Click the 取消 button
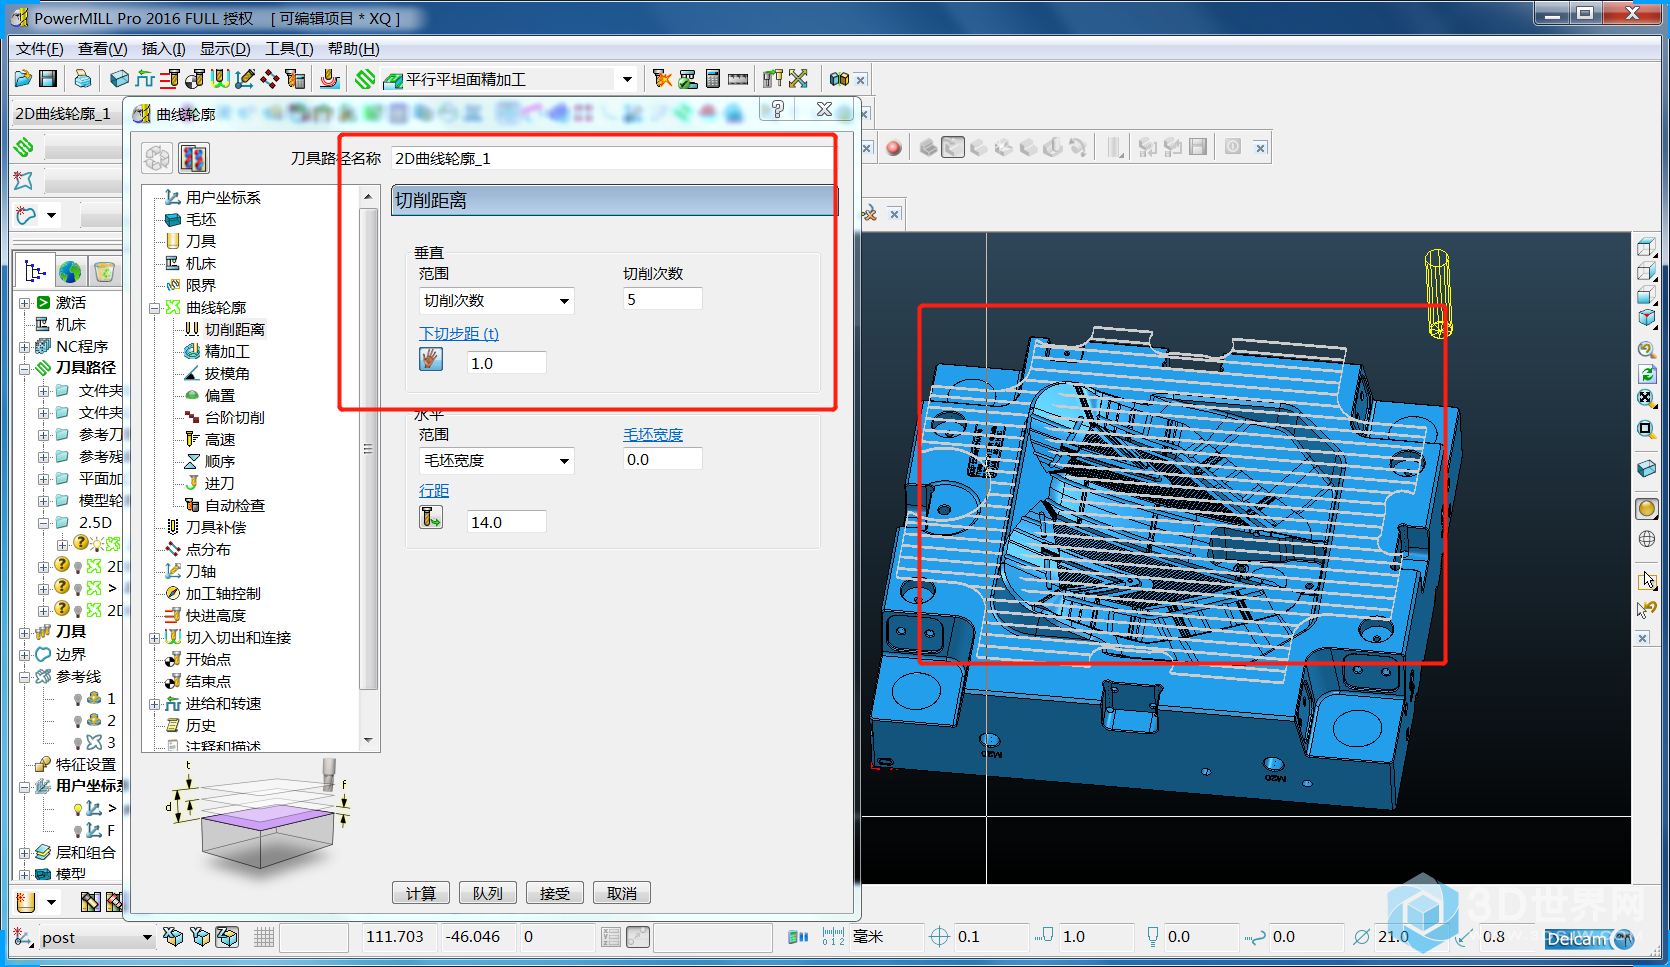The image size is (1670, 967). point(622,893)
